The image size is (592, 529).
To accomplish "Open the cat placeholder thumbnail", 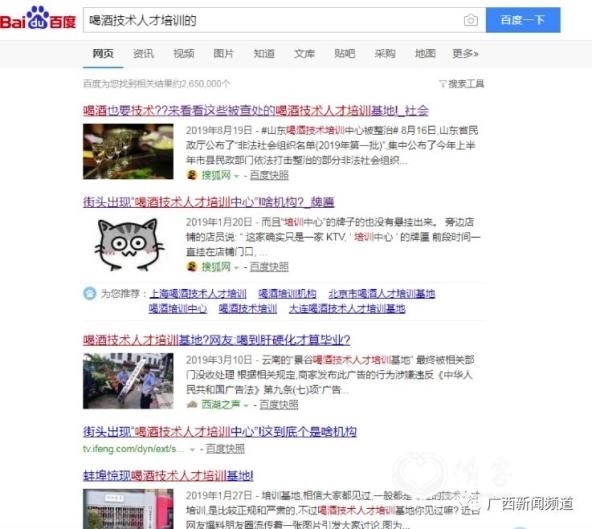I will (128, 244).
